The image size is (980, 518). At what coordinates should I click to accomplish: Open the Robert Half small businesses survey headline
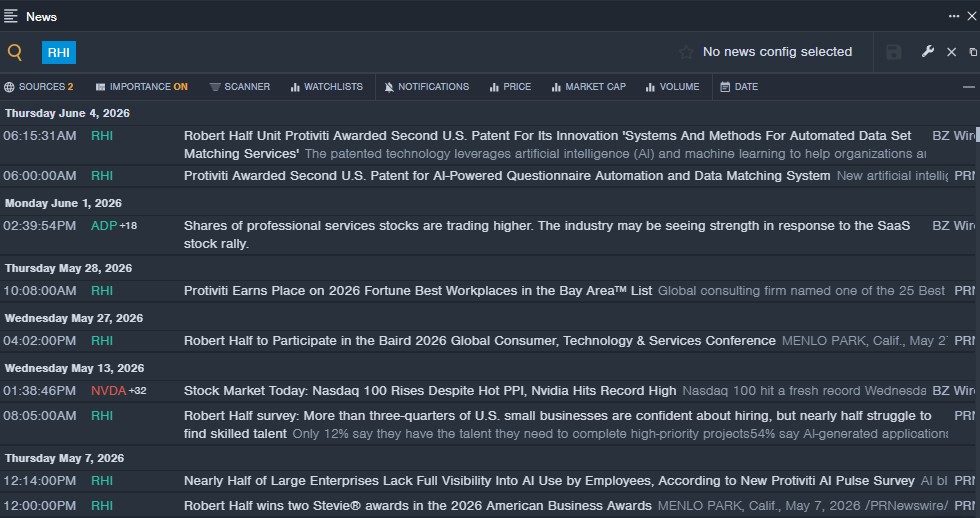558,424
